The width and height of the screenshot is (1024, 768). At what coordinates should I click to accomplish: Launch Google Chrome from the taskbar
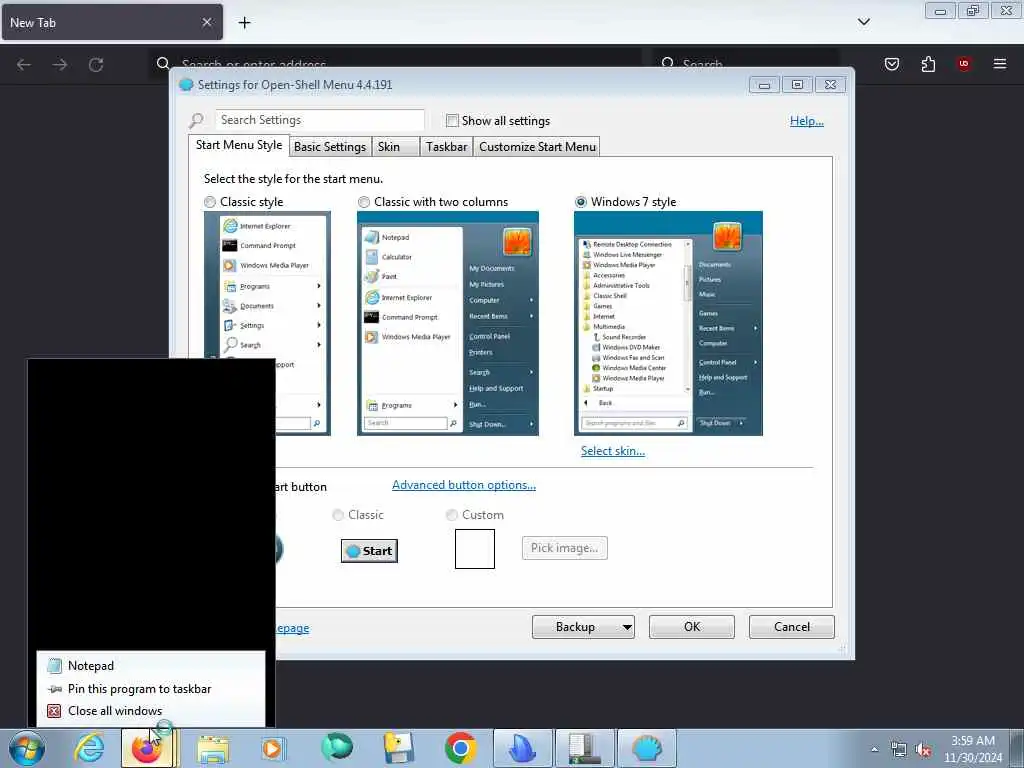coord(460,748)
